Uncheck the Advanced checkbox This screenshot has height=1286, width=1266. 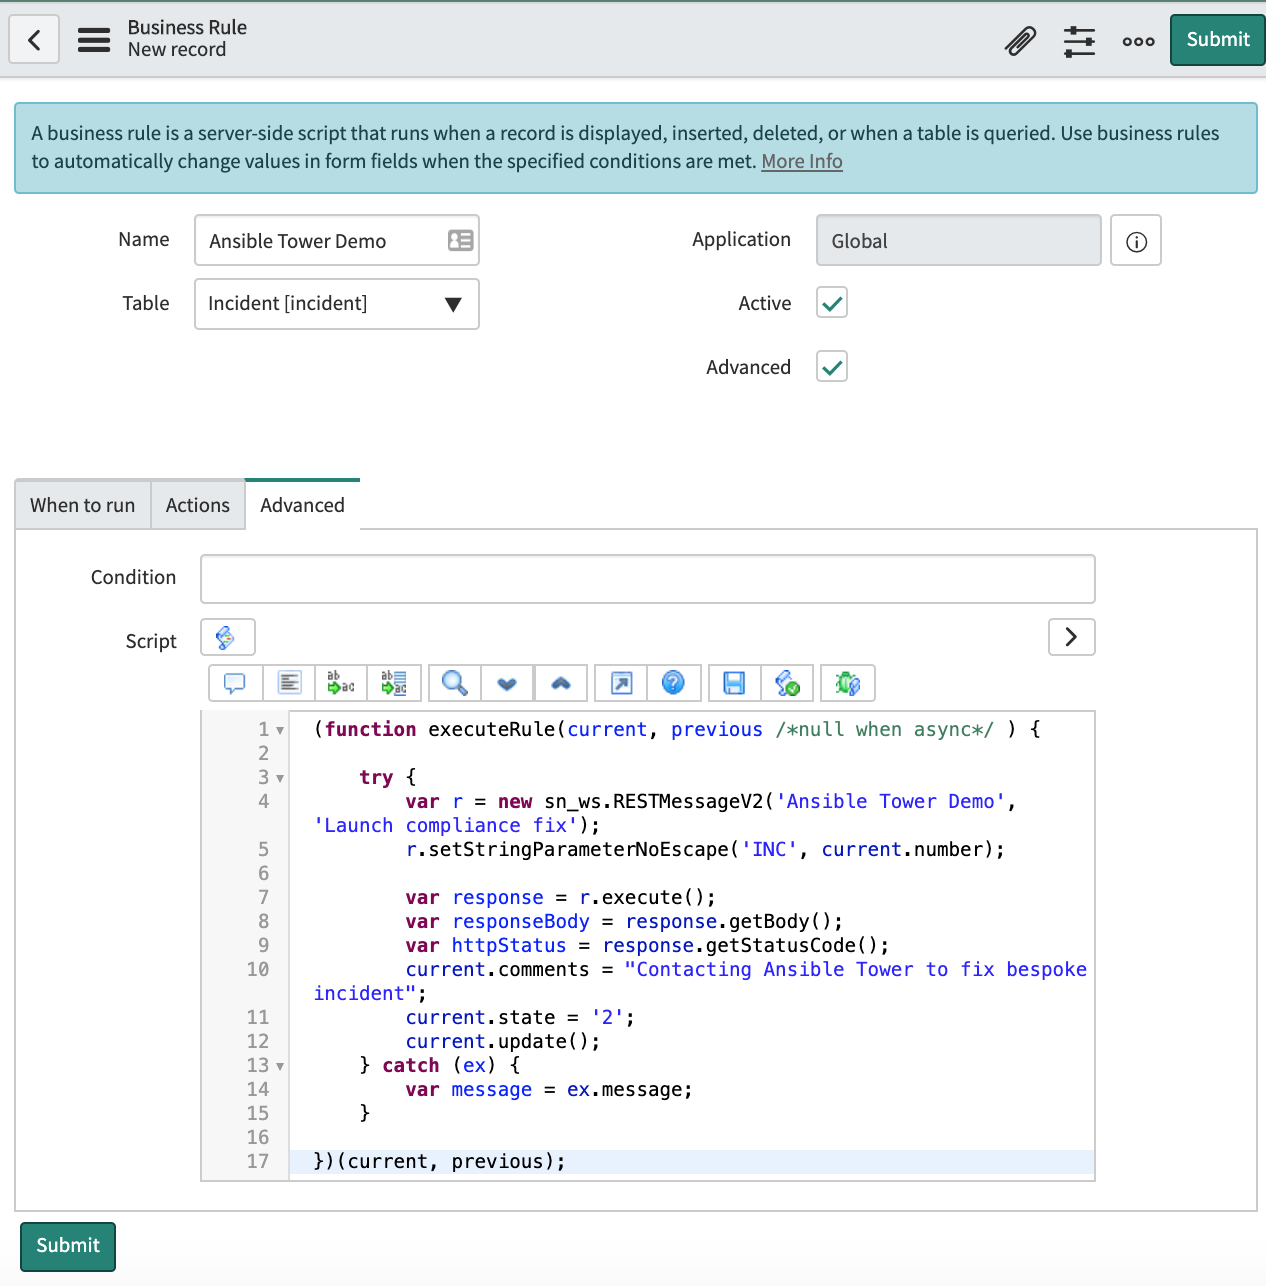point(832,367)
